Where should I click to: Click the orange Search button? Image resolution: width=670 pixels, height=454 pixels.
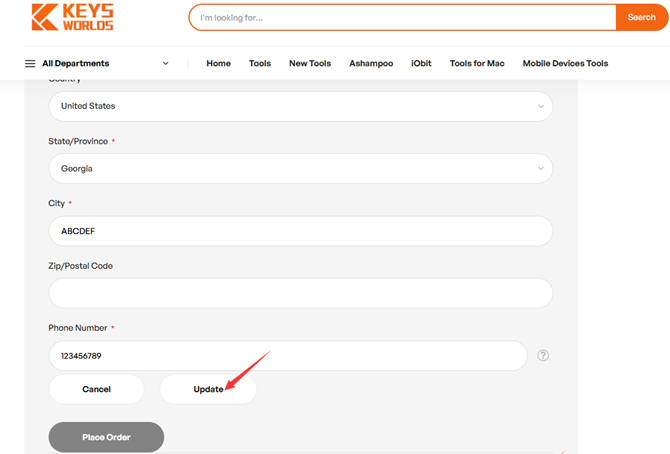coord(642,18)
